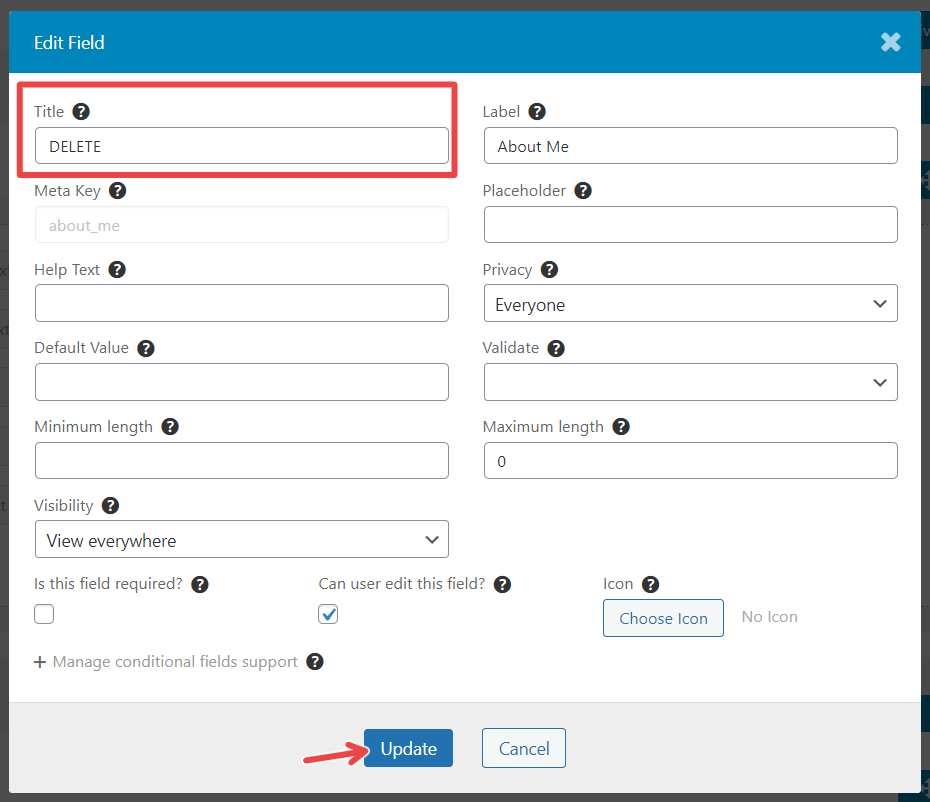Open the Title help tooltip icon
Viewport: 930px width, 802px height.
point(80,111)
